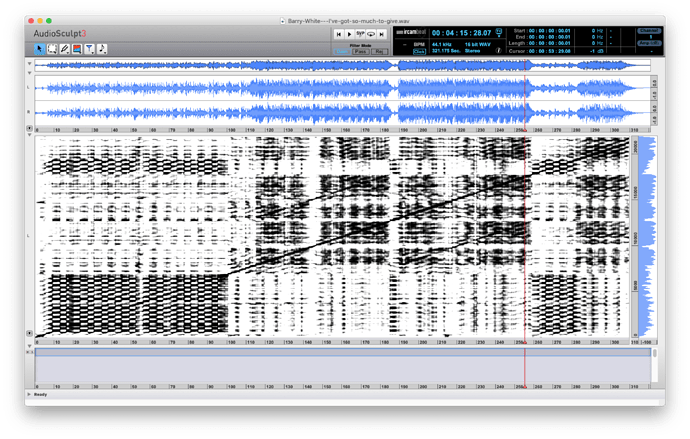Click the 16 bit WAV format text

[477, 44]
